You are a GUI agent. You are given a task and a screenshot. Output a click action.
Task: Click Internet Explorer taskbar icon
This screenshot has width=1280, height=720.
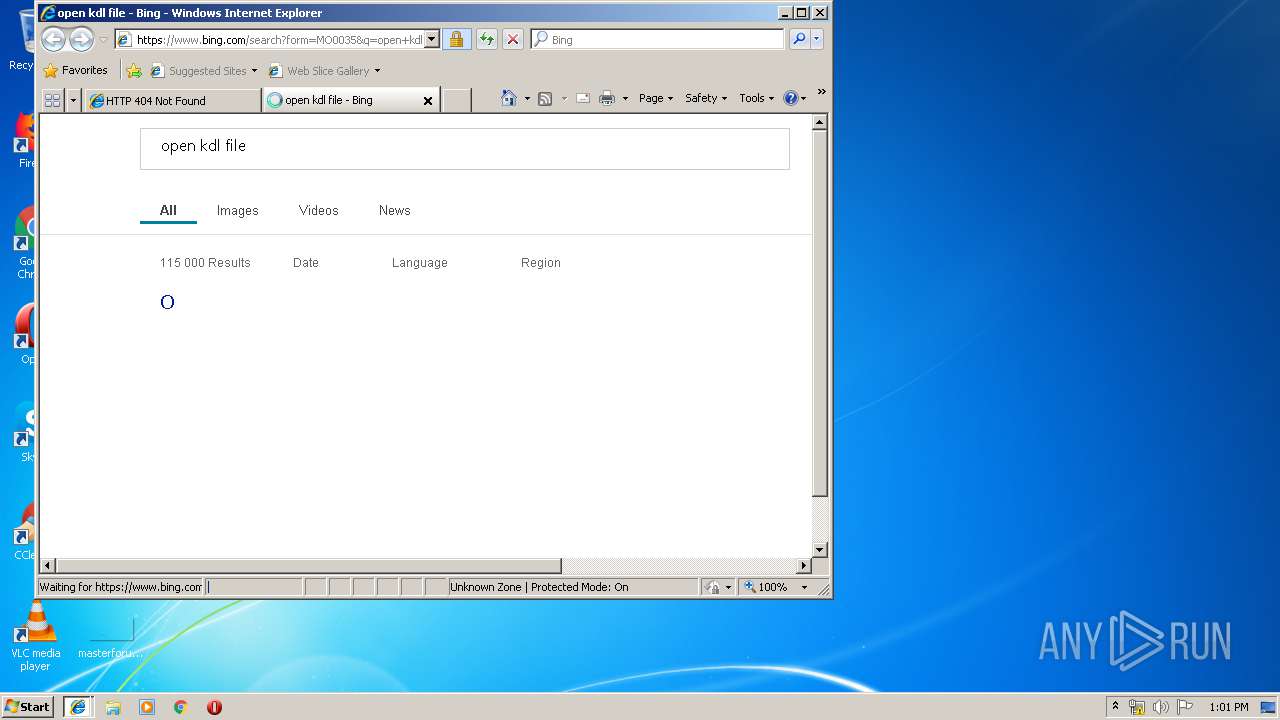tap(79, 706)
